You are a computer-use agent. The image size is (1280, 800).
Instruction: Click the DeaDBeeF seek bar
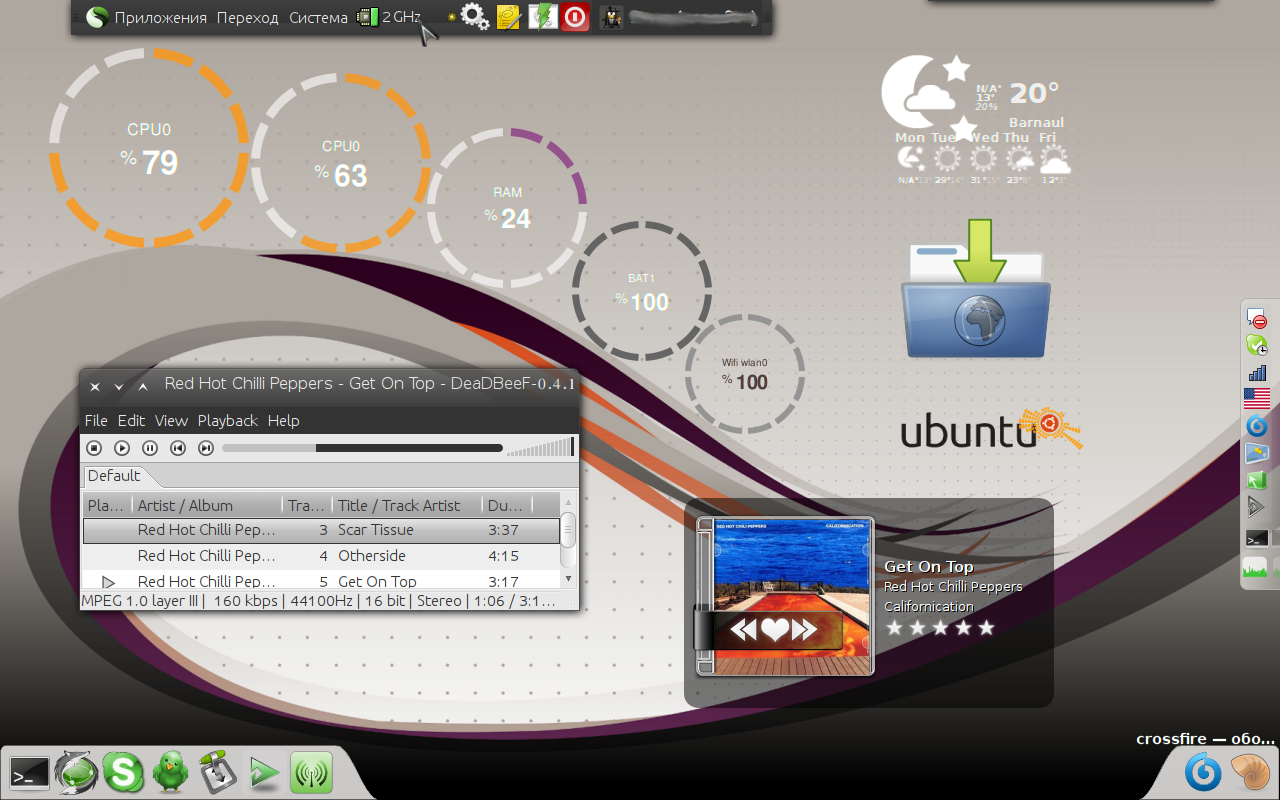(x=362, y=448)
